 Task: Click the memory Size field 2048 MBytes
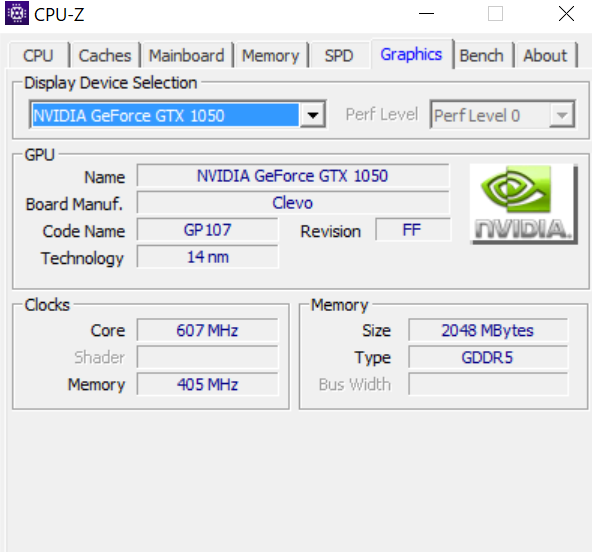pyautogui.click(x=488, y=330)
